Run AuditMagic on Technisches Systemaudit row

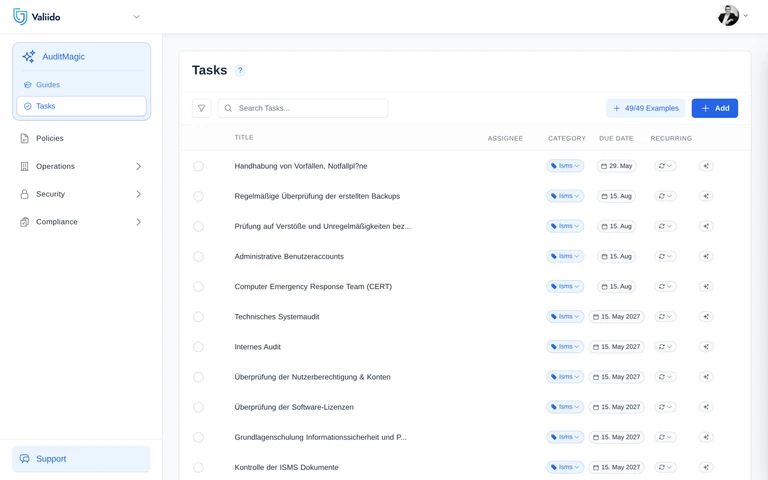click(706, 317)
